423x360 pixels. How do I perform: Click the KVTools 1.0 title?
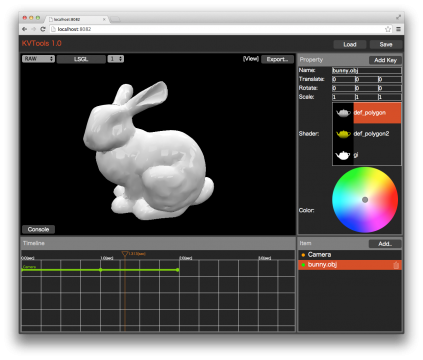point(42,43)
